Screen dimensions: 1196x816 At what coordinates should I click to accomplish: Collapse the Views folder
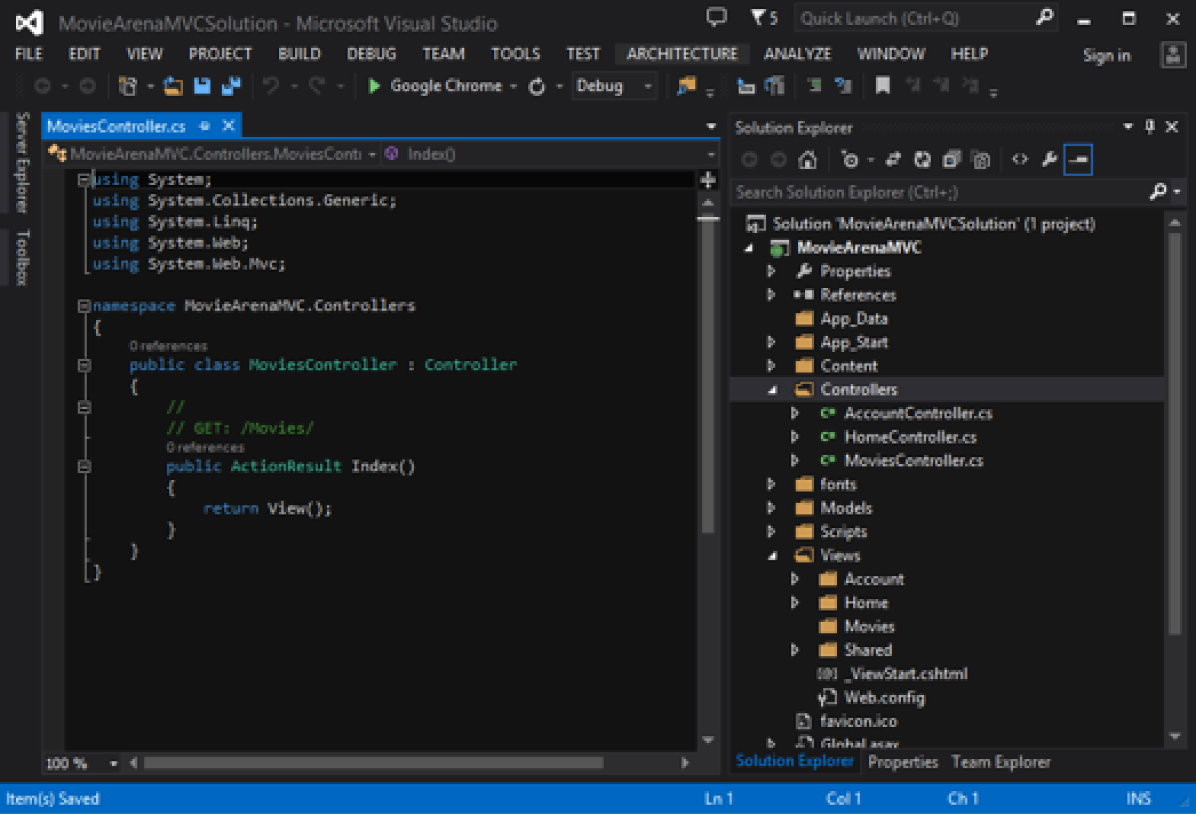[x=772, y=556]
